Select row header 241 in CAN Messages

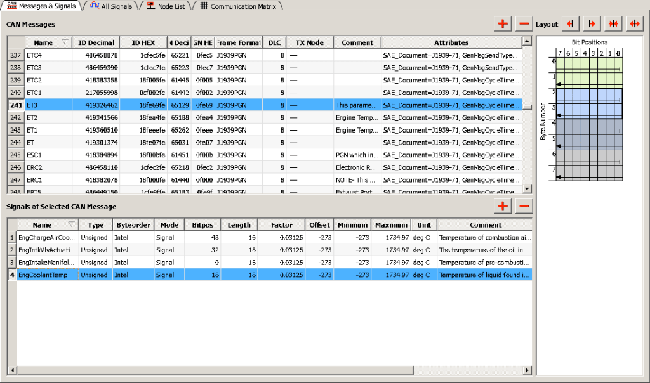(x=16, y=105)
